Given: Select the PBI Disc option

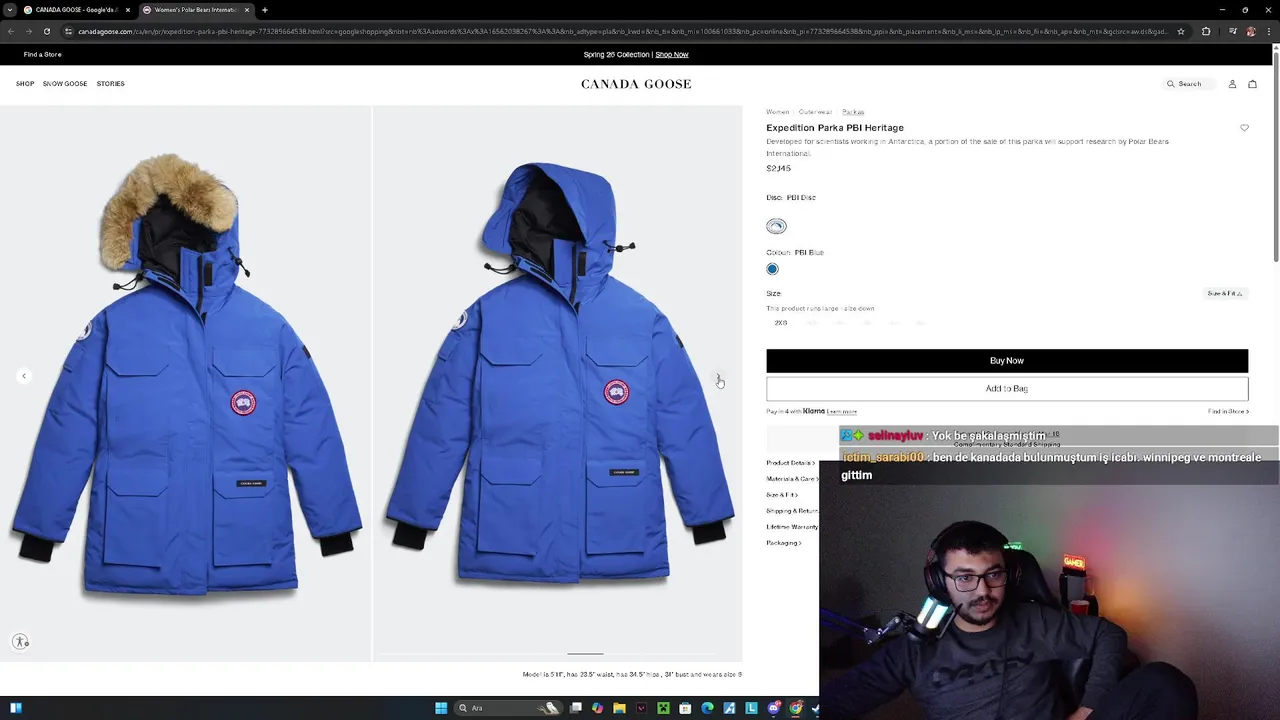Looking at the screenshot, I should click(x=777, y=226).
